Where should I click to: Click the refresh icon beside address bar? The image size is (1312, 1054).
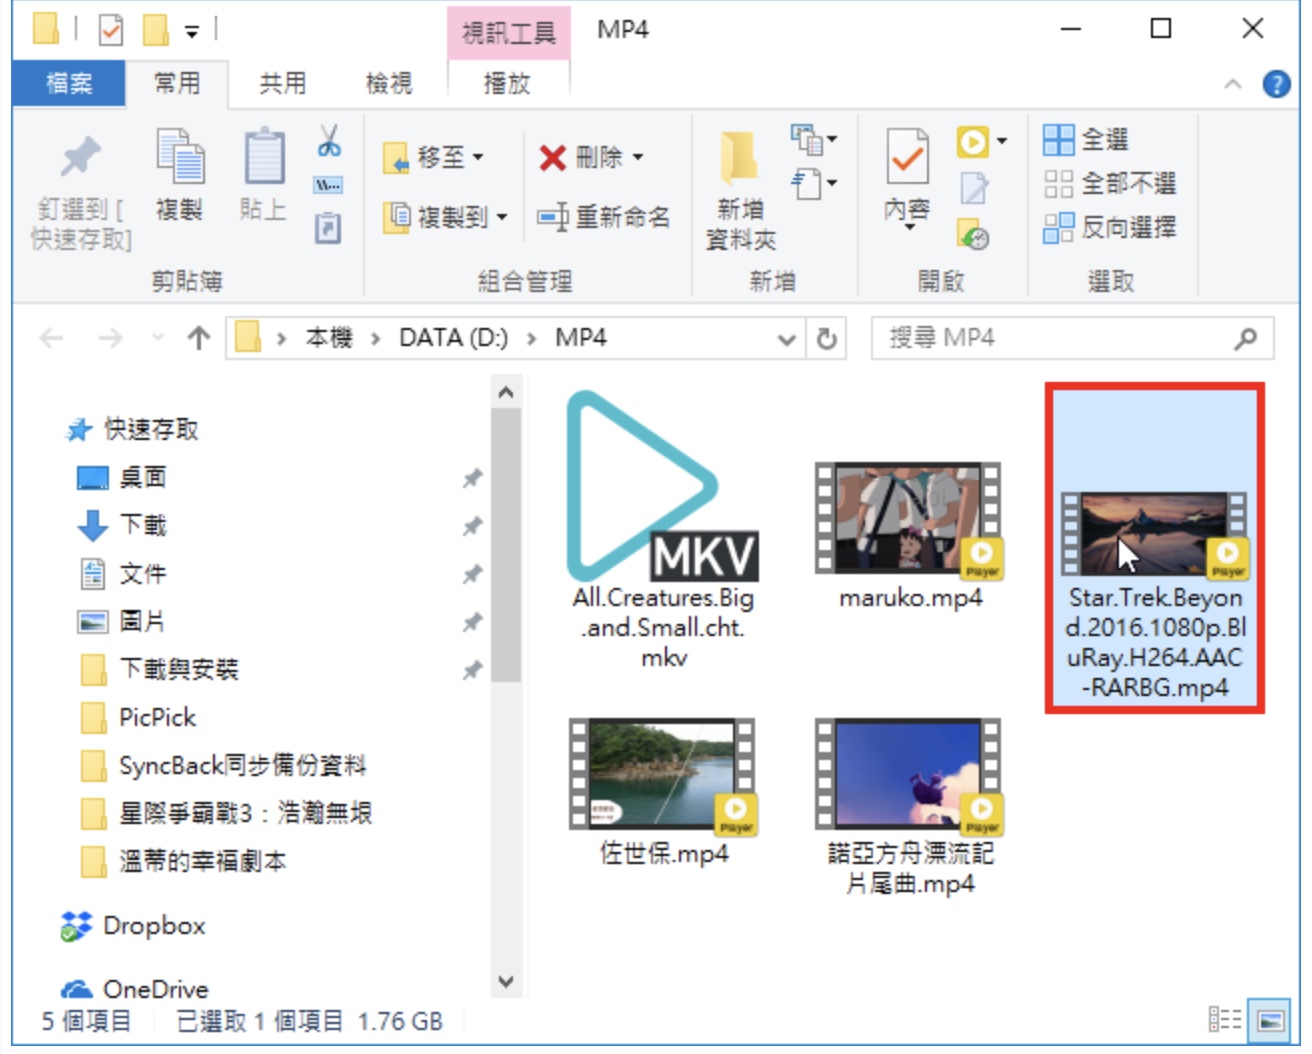(826, 339)
